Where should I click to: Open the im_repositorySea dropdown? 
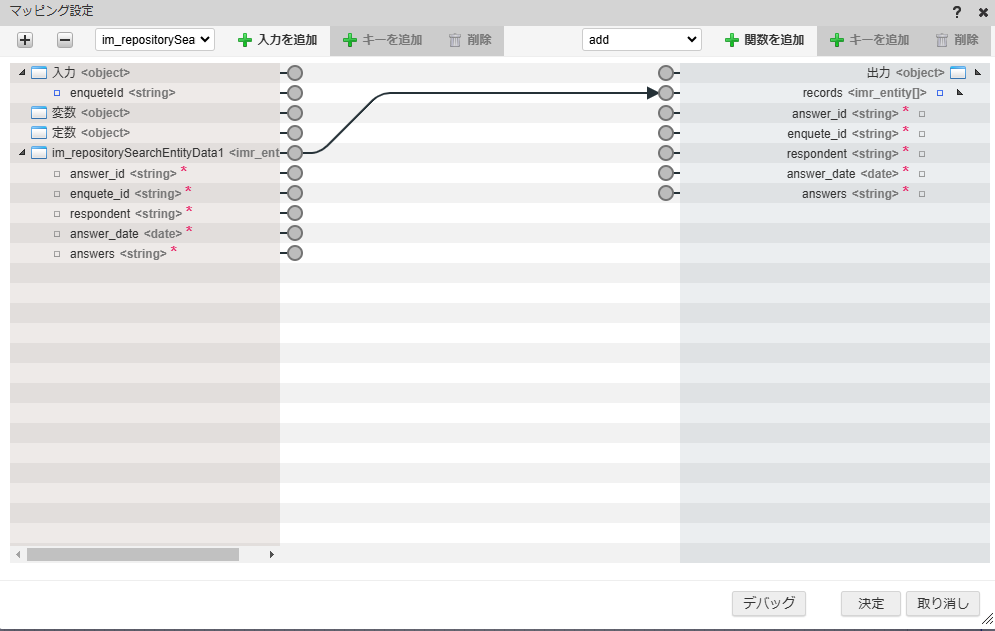[x=155, y=39]
